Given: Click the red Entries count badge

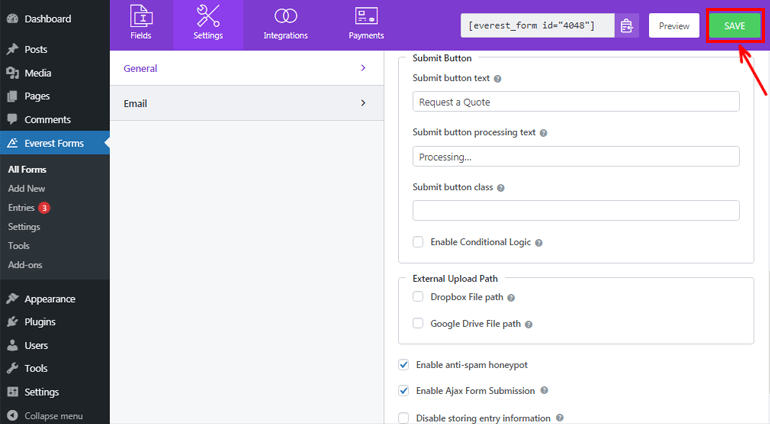Looking at the screenshot, I should point(44,208).
